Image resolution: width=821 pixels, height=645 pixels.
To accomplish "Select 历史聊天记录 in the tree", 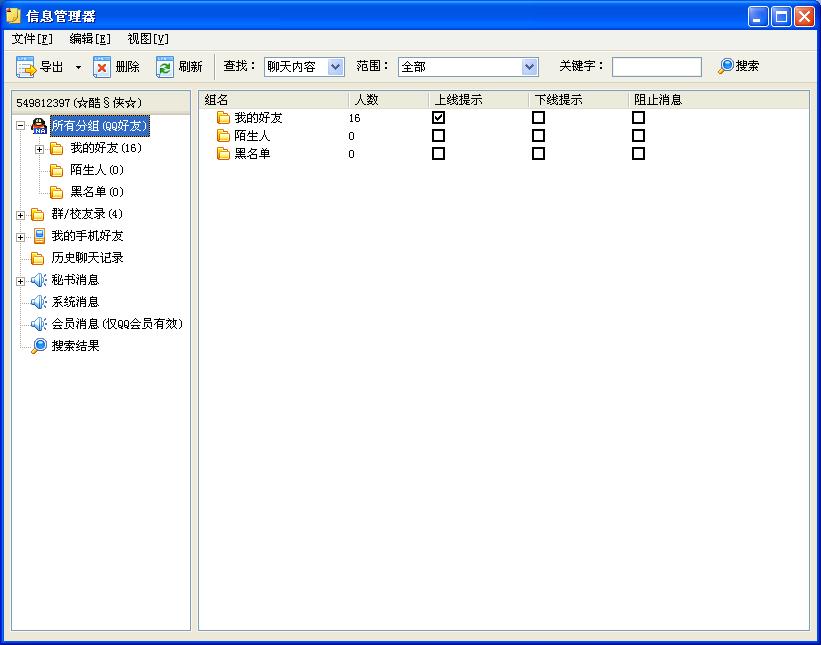I will pyautogui.click(x=87, y=258).
